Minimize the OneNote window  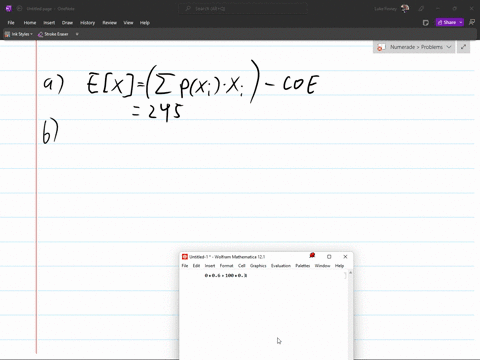click(438, 9)
